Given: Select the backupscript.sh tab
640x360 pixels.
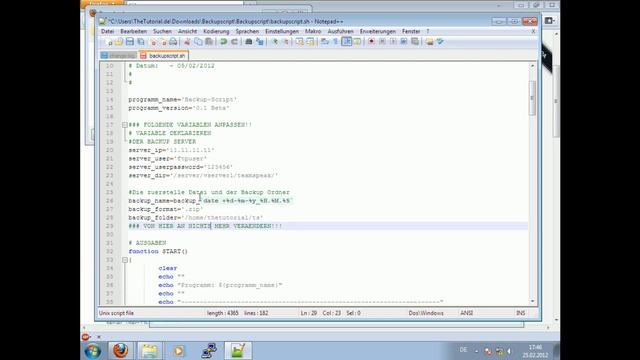Looking at the screenshot, I should point(163,55).
